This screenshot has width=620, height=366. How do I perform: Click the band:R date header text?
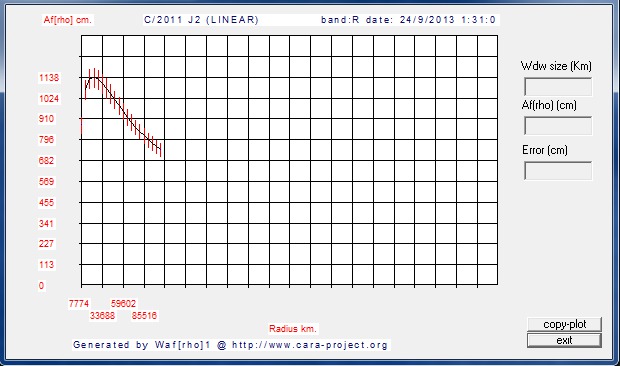pyautogui.click(x=408, y=20)
